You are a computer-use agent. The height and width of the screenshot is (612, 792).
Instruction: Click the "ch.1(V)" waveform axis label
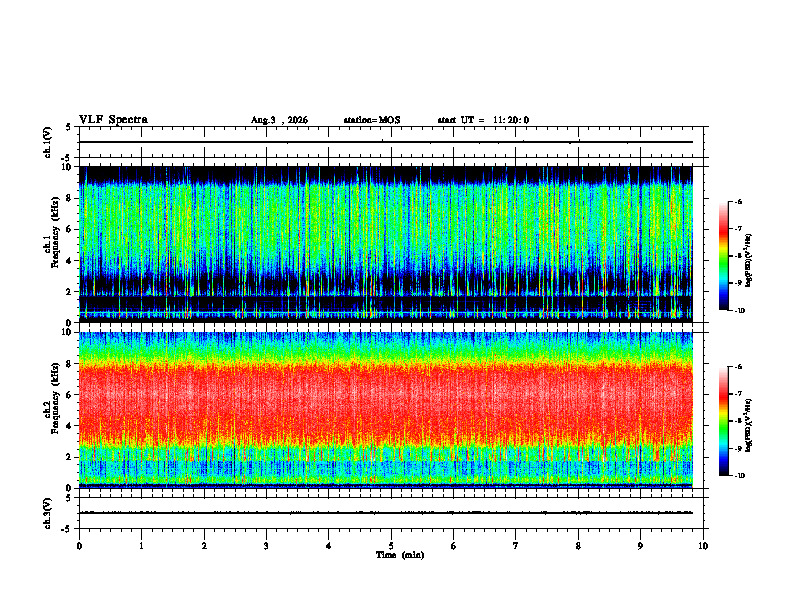47,142
